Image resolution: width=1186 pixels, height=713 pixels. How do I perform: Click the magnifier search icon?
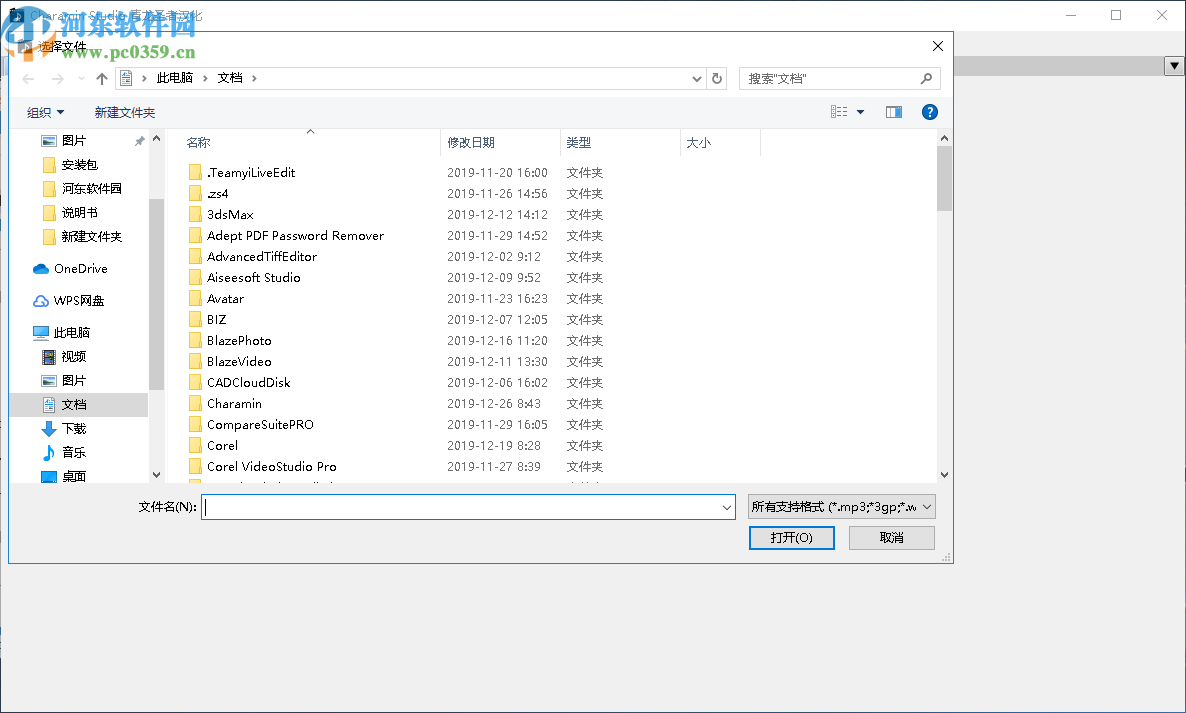pyautogui.click(x=927, y=79)
